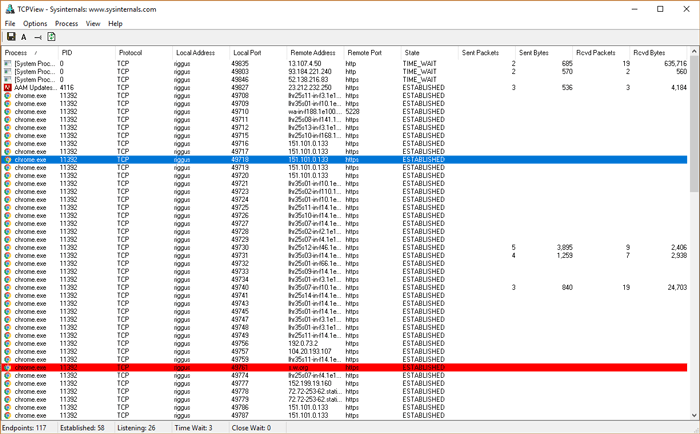This screenshot has height=434, width=700.
Task: Click Sent Bytes value 1,259
Action: (565, 255)
